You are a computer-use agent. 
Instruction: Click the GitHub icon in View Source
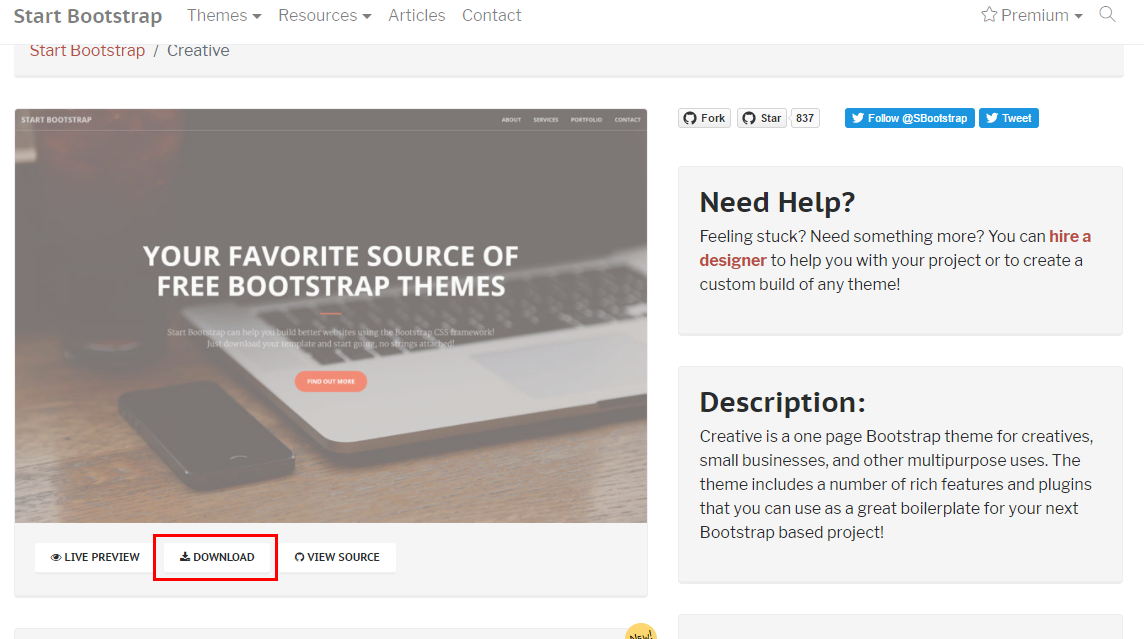pyautogui.click(x=299, y=557)
